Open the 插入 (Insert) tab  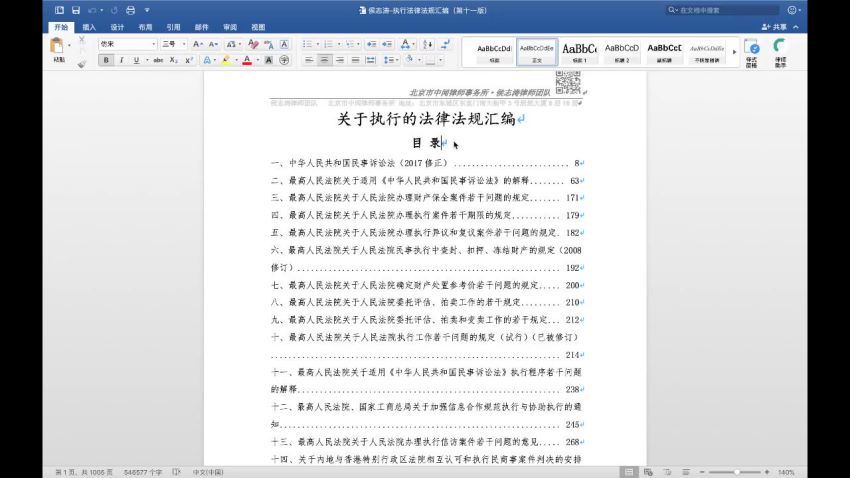tap(89, 27)
